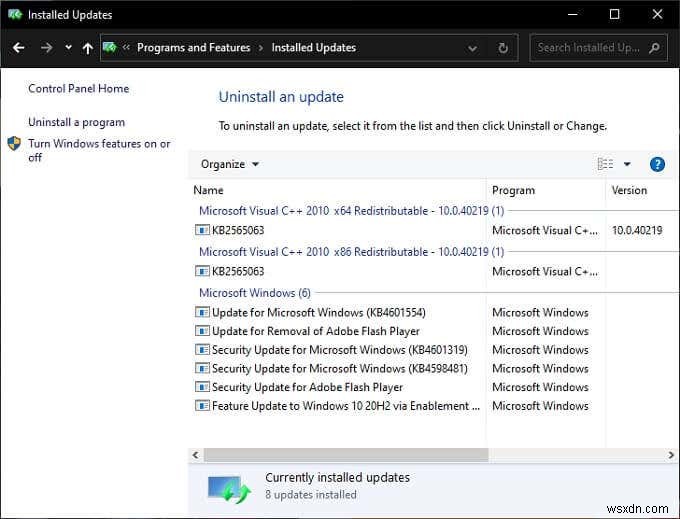The image size is (680, 519).
Task: Select Update for Microsoft Windows (KB4601554)
Action: pos(318,313)
